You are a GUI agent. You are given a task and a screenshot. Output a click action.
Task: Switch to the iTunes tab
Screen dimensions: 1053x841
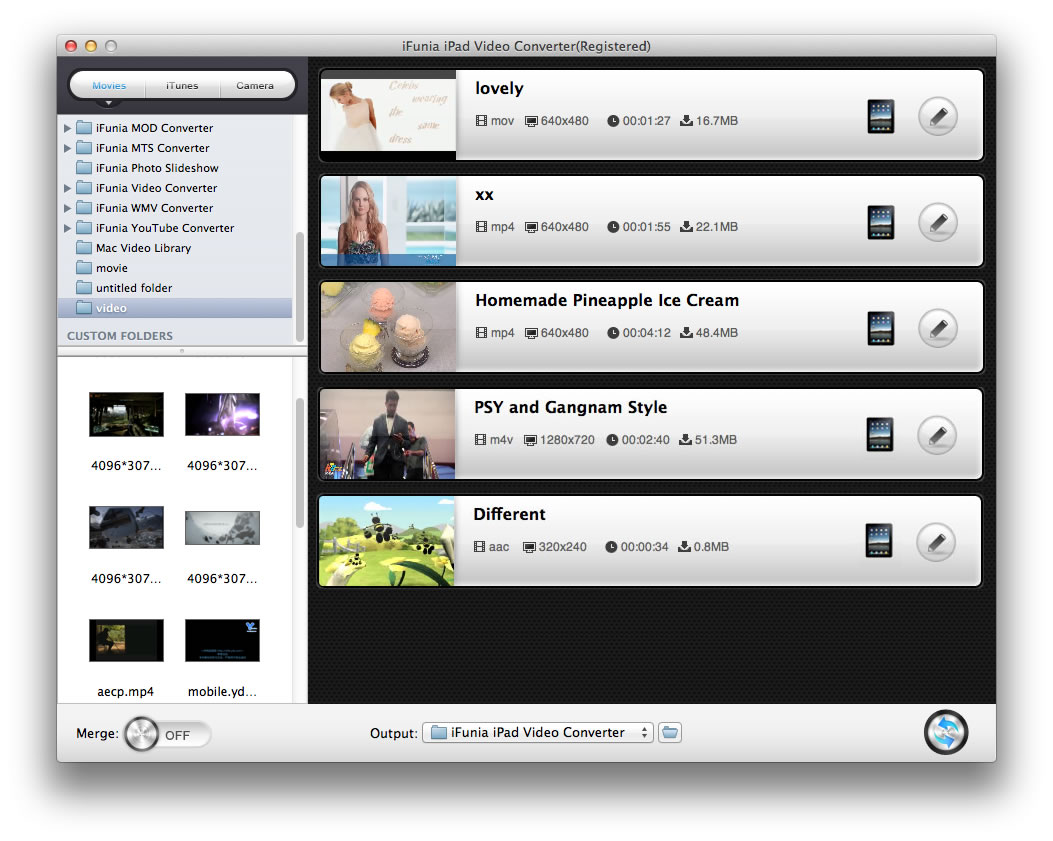coord(182,85)
